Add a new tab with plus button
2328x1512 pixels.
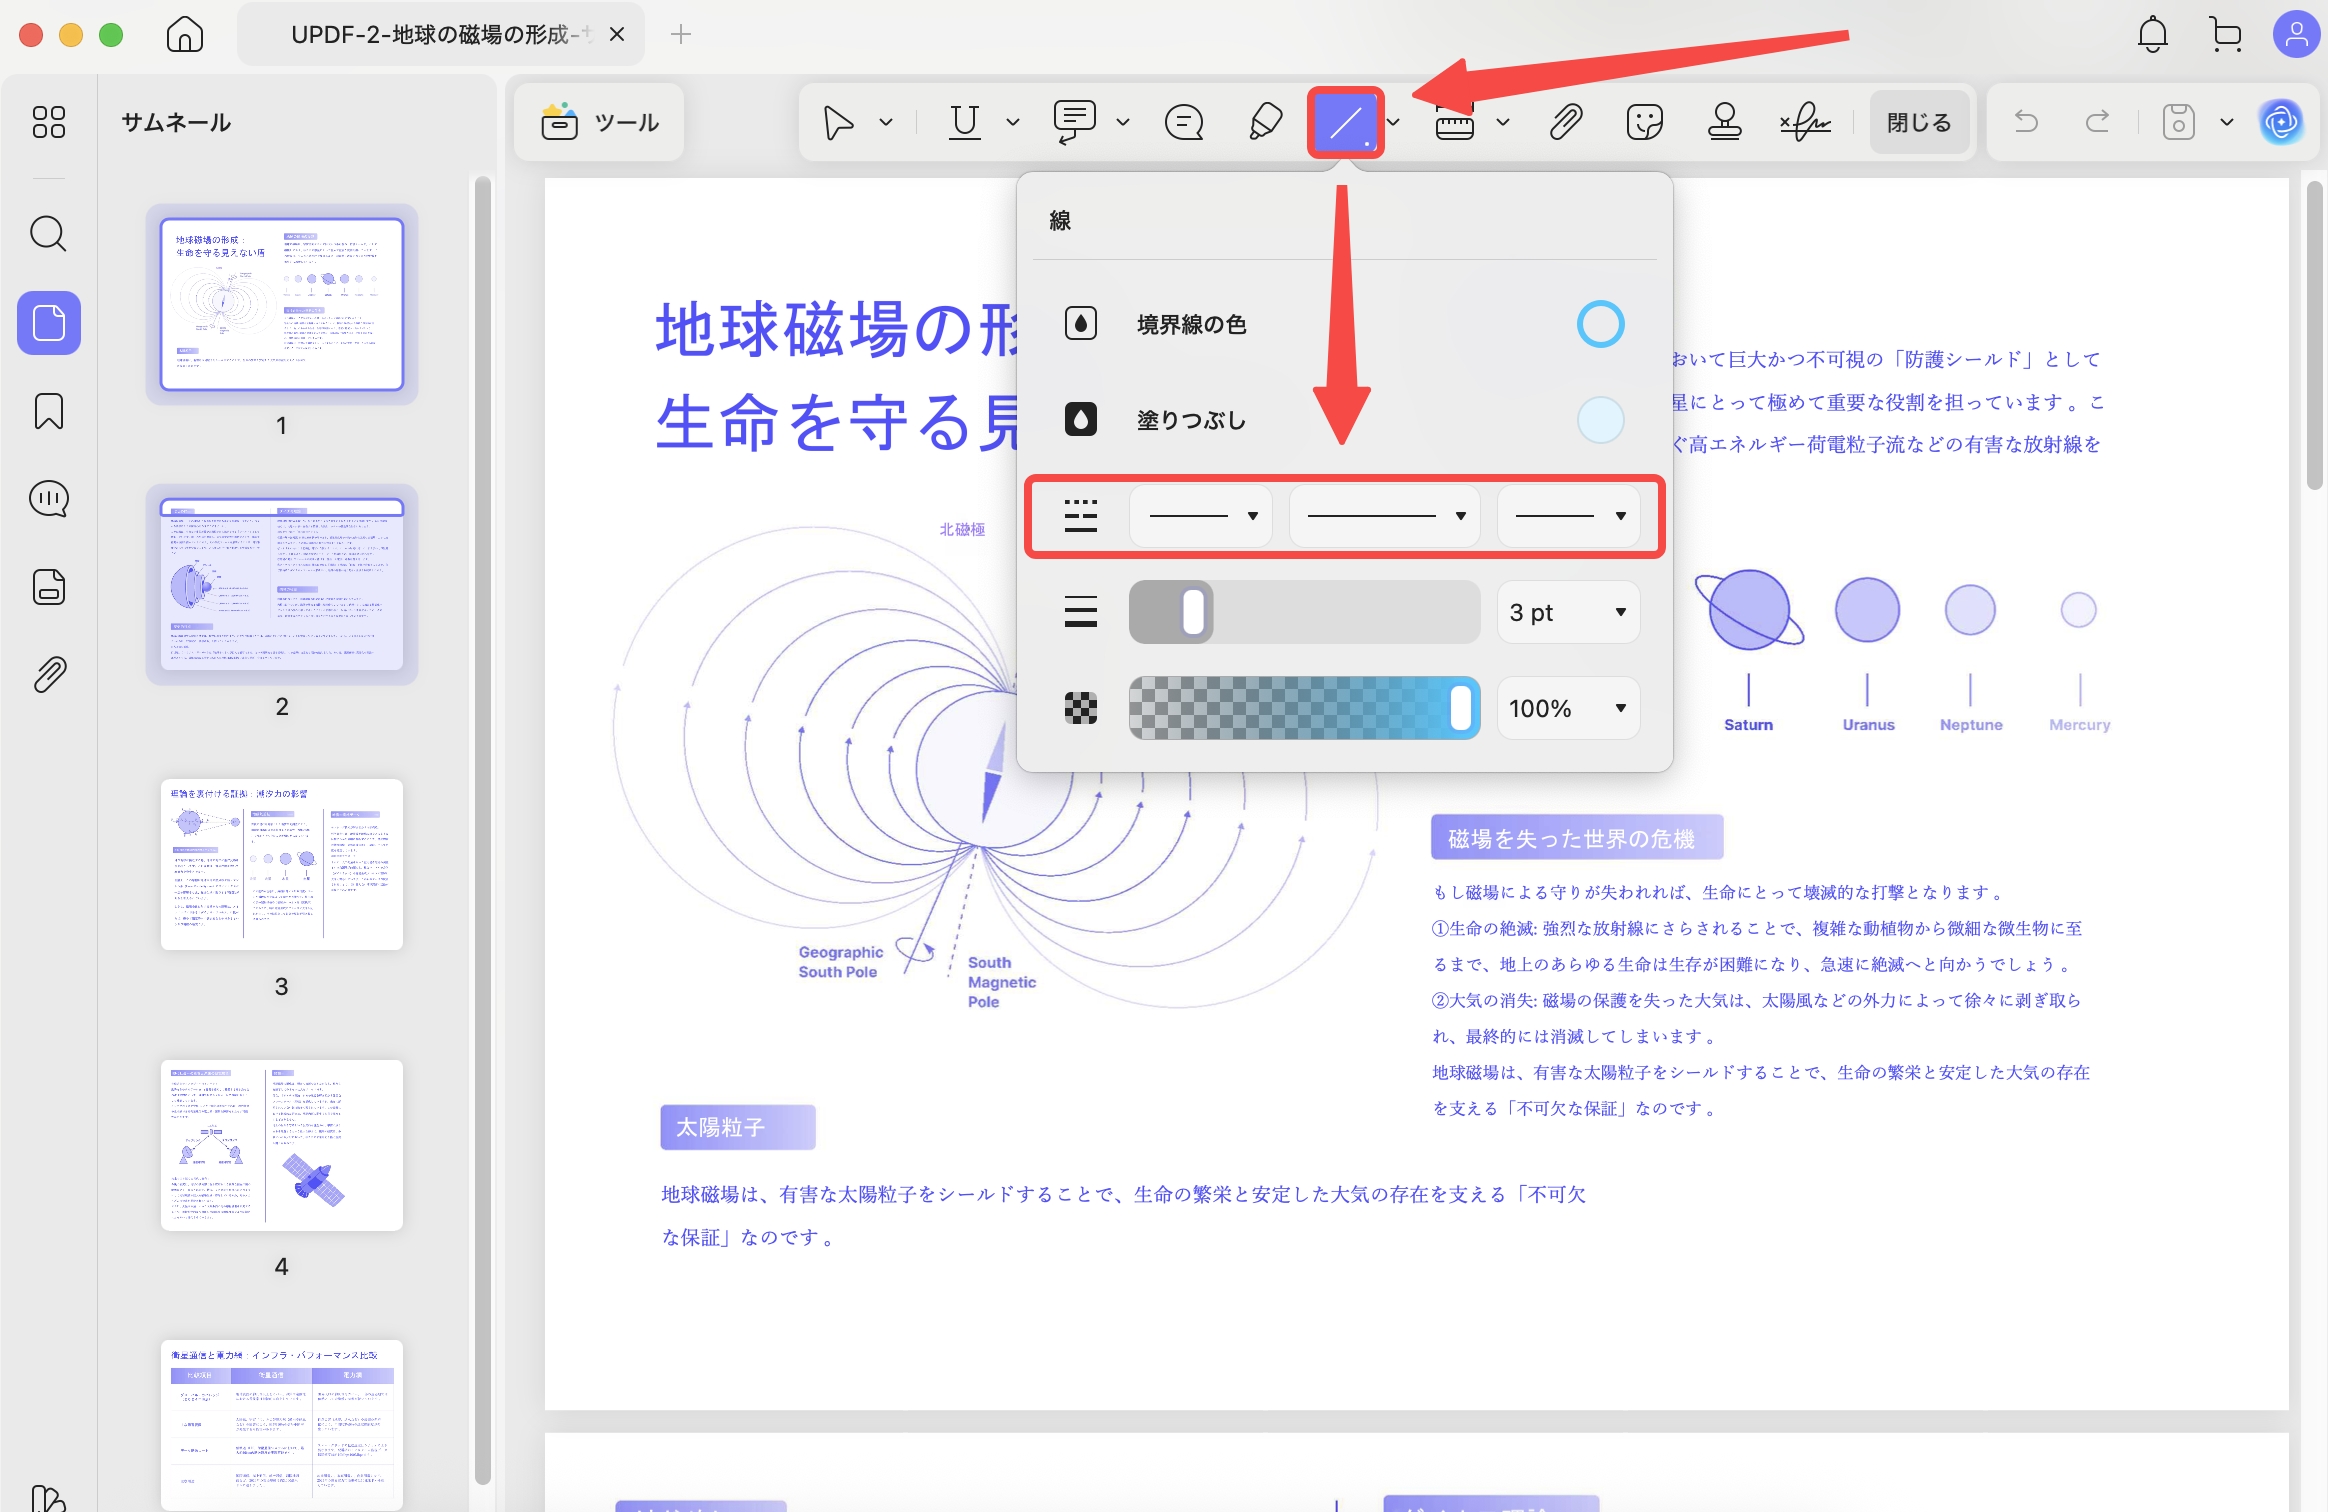(x=681, y=35)
